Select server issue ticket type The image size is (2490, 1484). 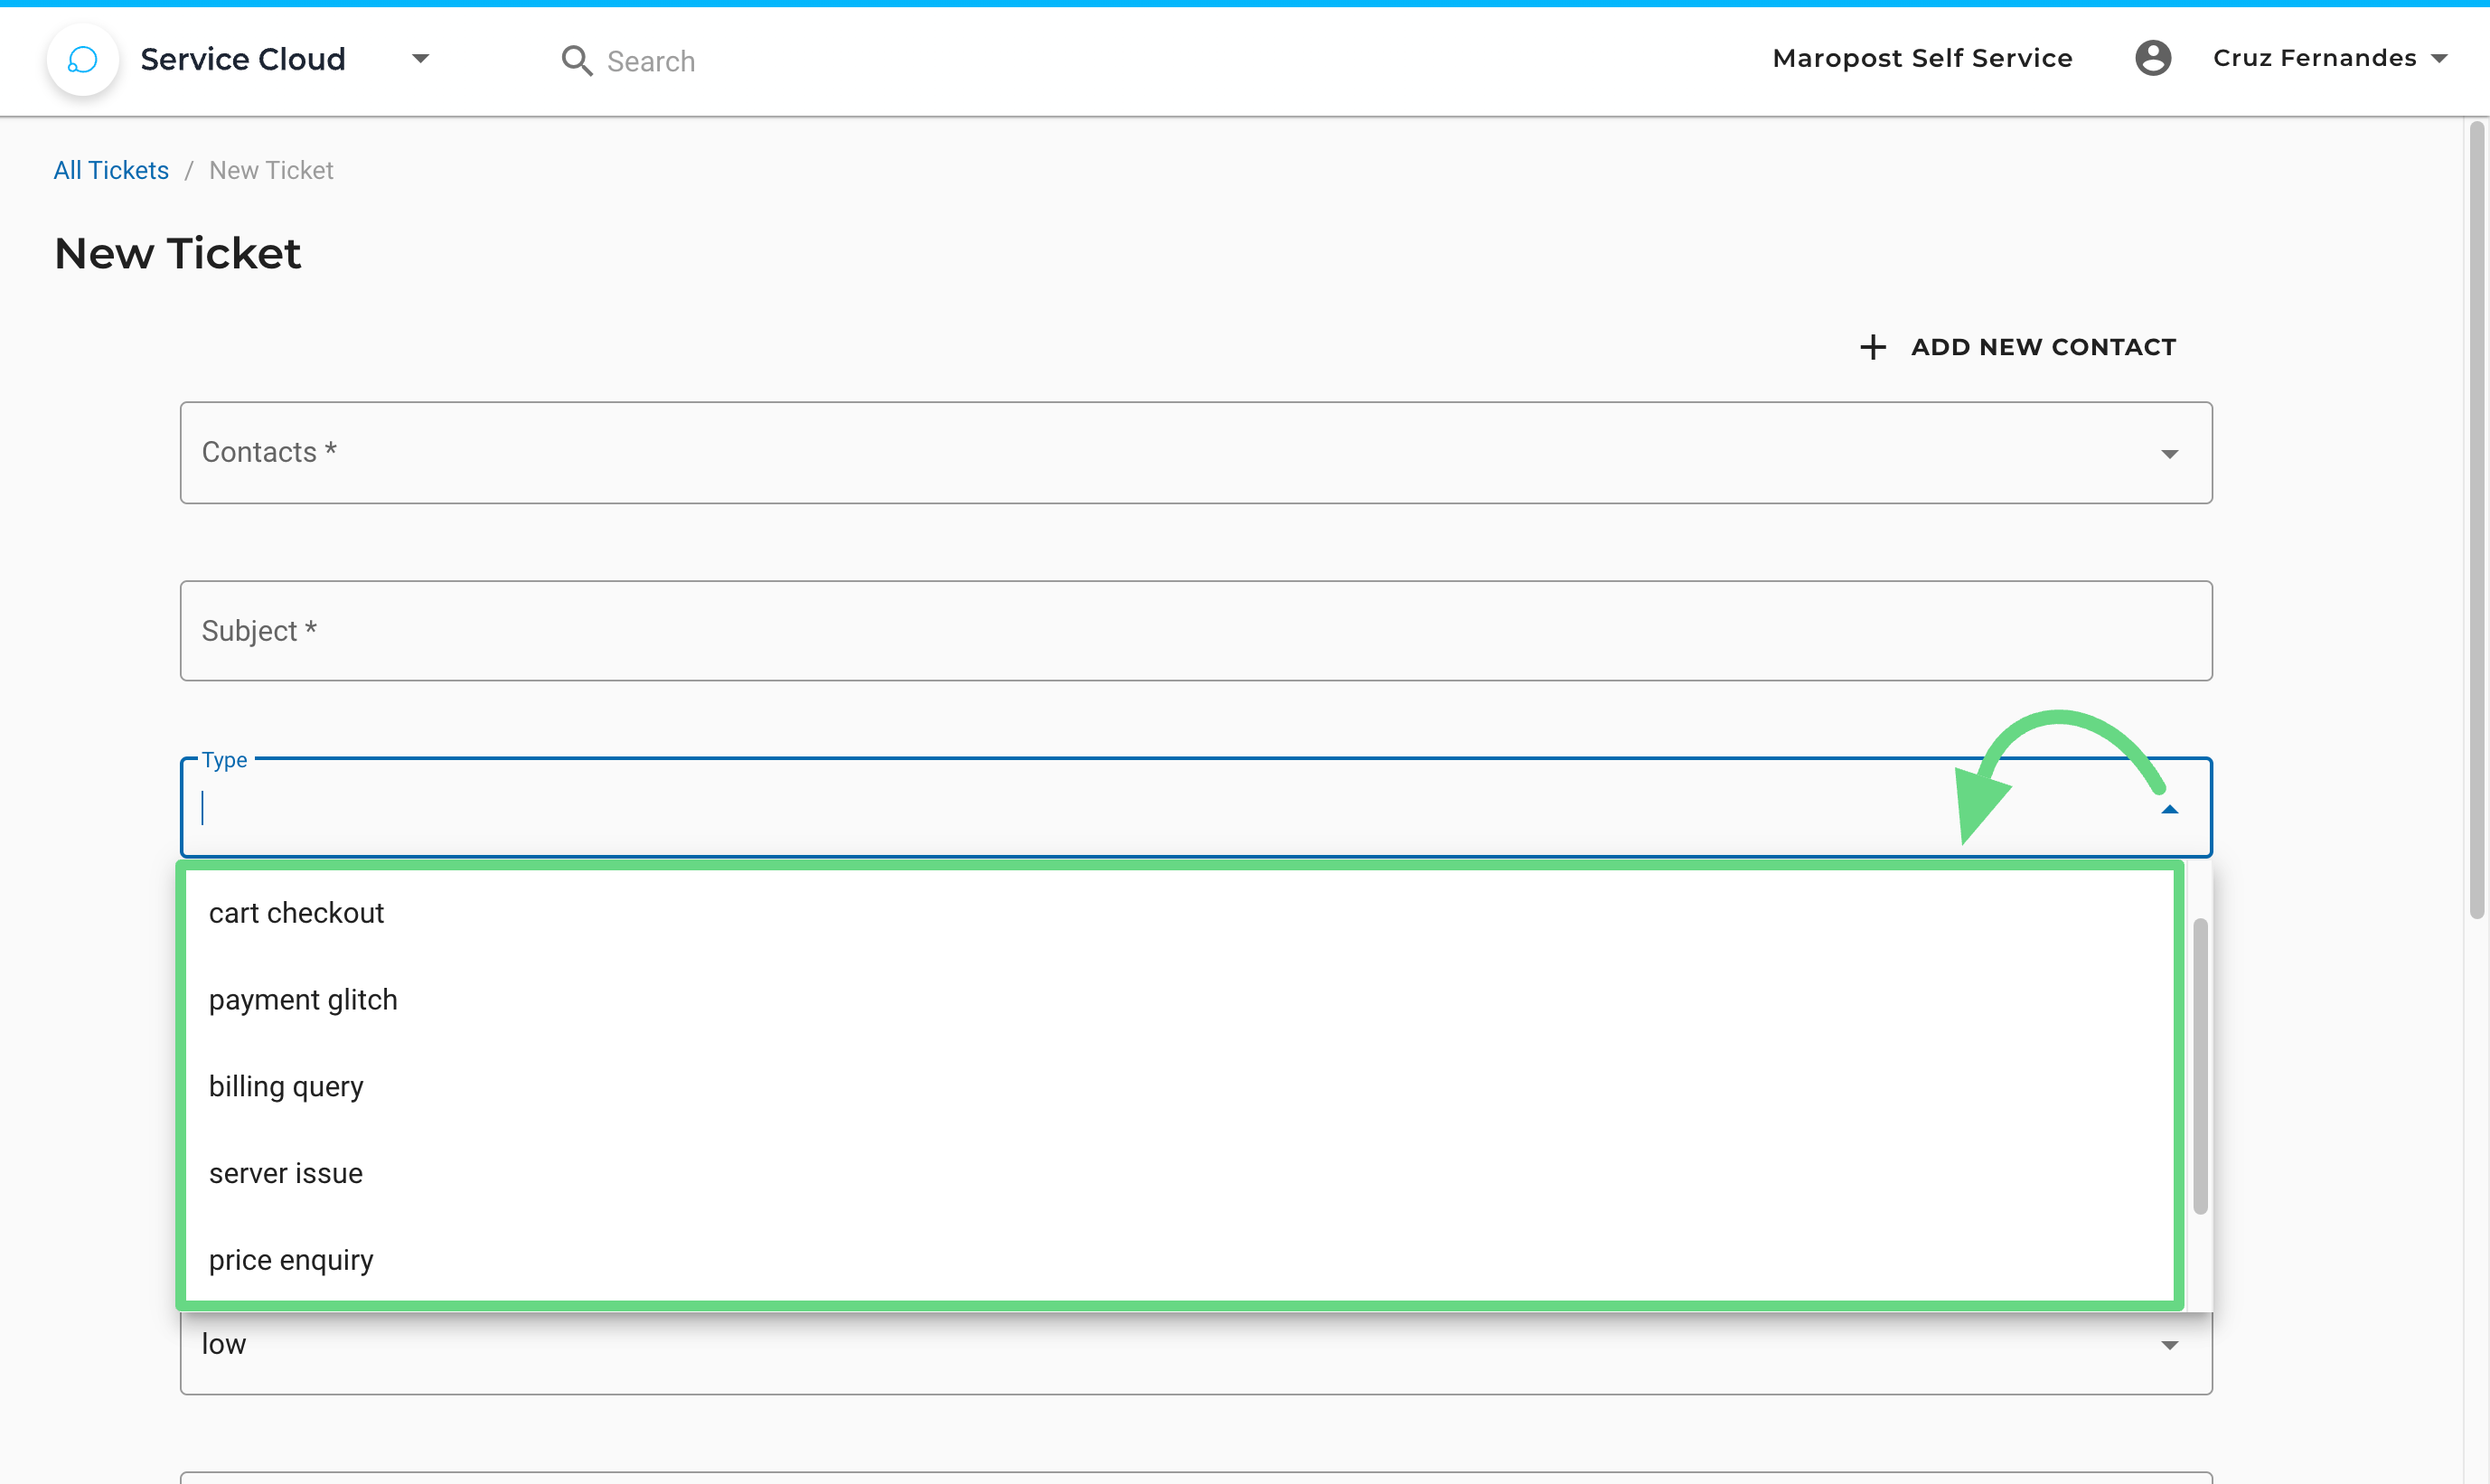(x=286, y=1173)
